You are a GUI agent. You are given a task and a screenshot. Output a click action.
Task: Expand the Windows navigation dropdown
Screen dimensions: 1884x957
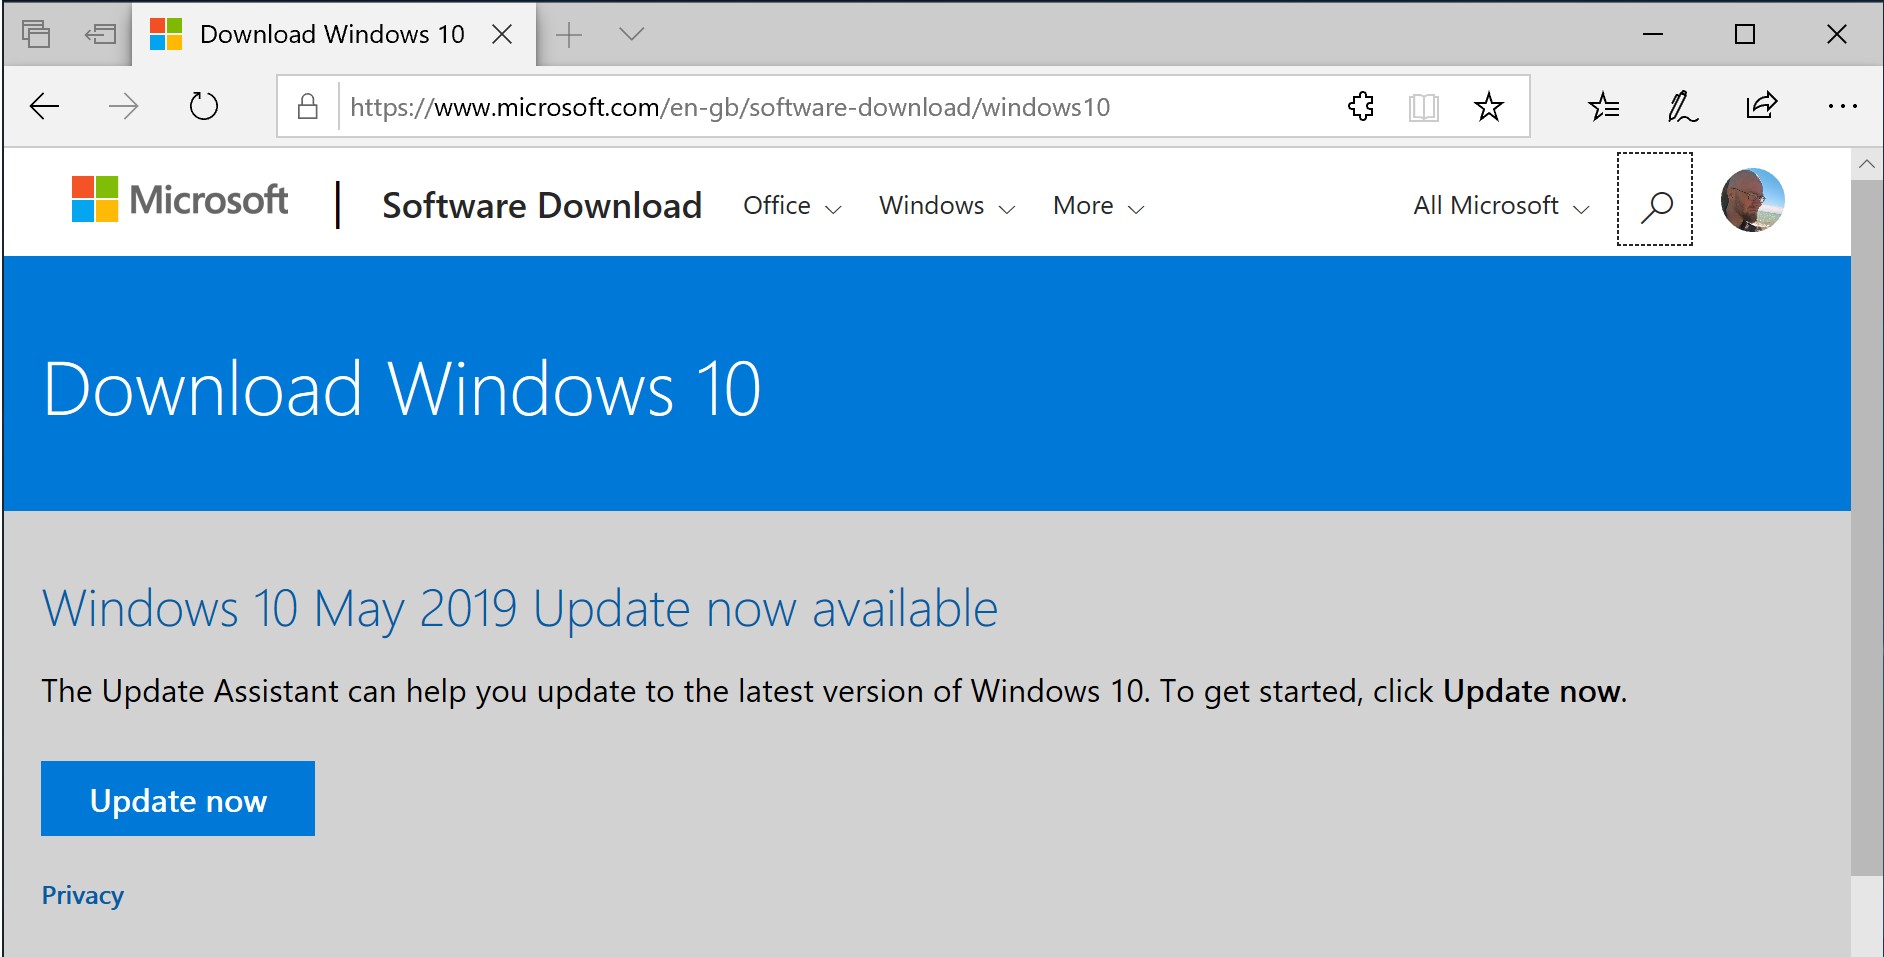(946, 206)
